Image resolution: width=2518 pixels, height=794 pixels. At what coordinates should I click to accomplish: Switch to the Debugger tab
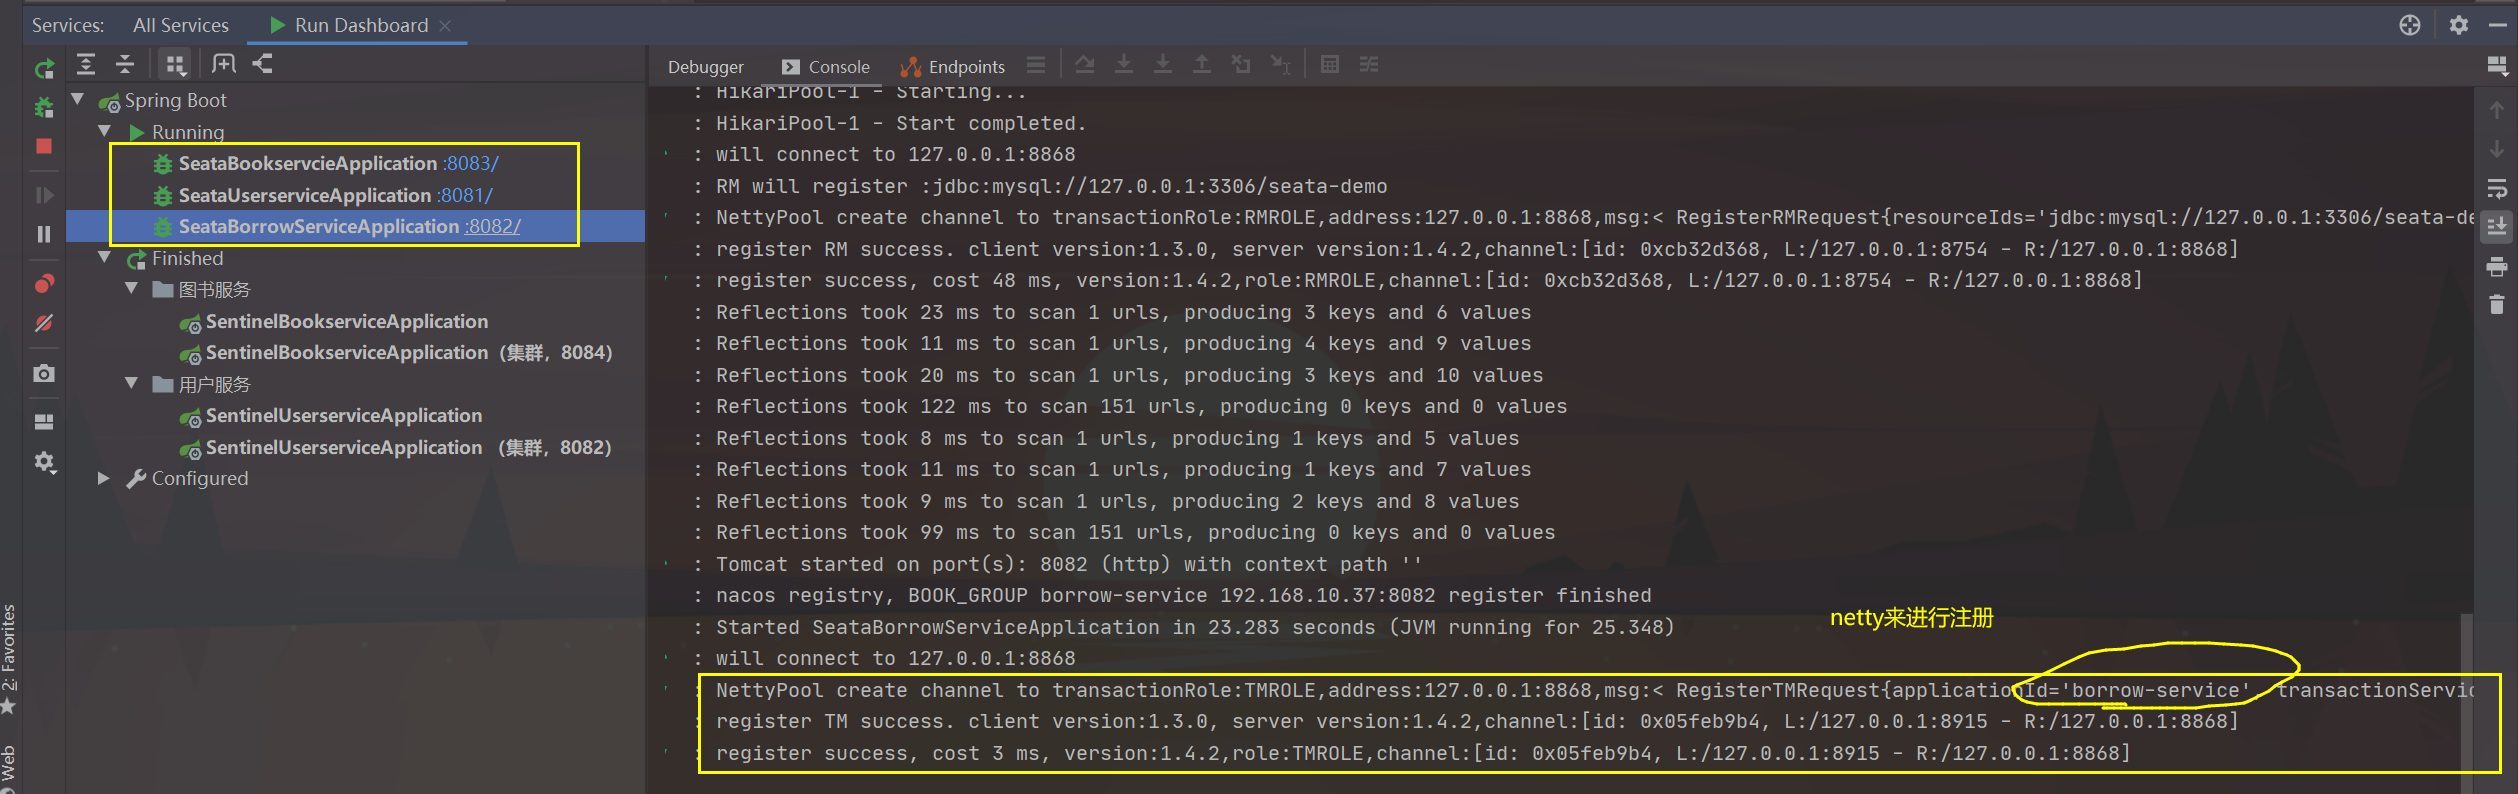pyautogui.click(x=706, y=67)
